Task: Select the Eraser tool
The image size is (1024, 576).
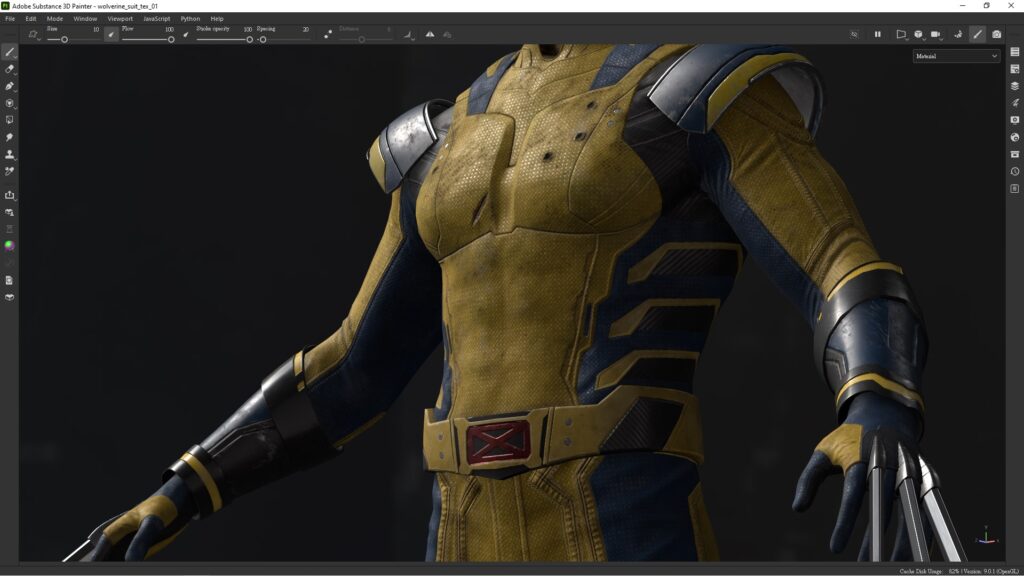Action: 11,70
